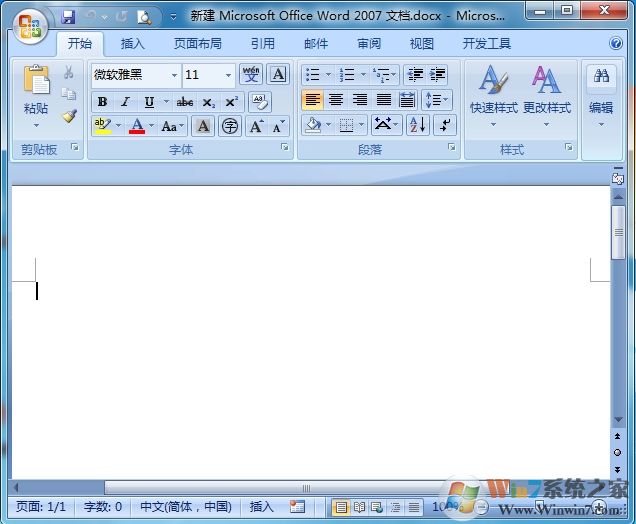Align text right
The width and height of the screenshot is (636, 524).
pos(360,99)
